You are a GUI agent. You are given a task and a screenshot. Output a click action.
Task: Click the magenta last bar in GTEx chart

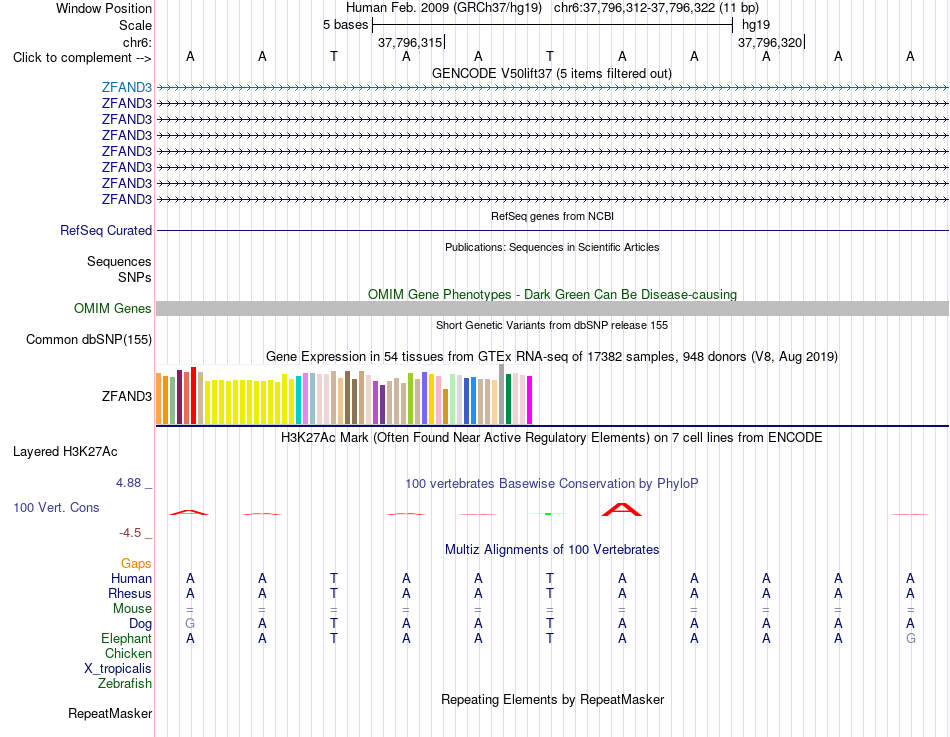click(530, 400)
